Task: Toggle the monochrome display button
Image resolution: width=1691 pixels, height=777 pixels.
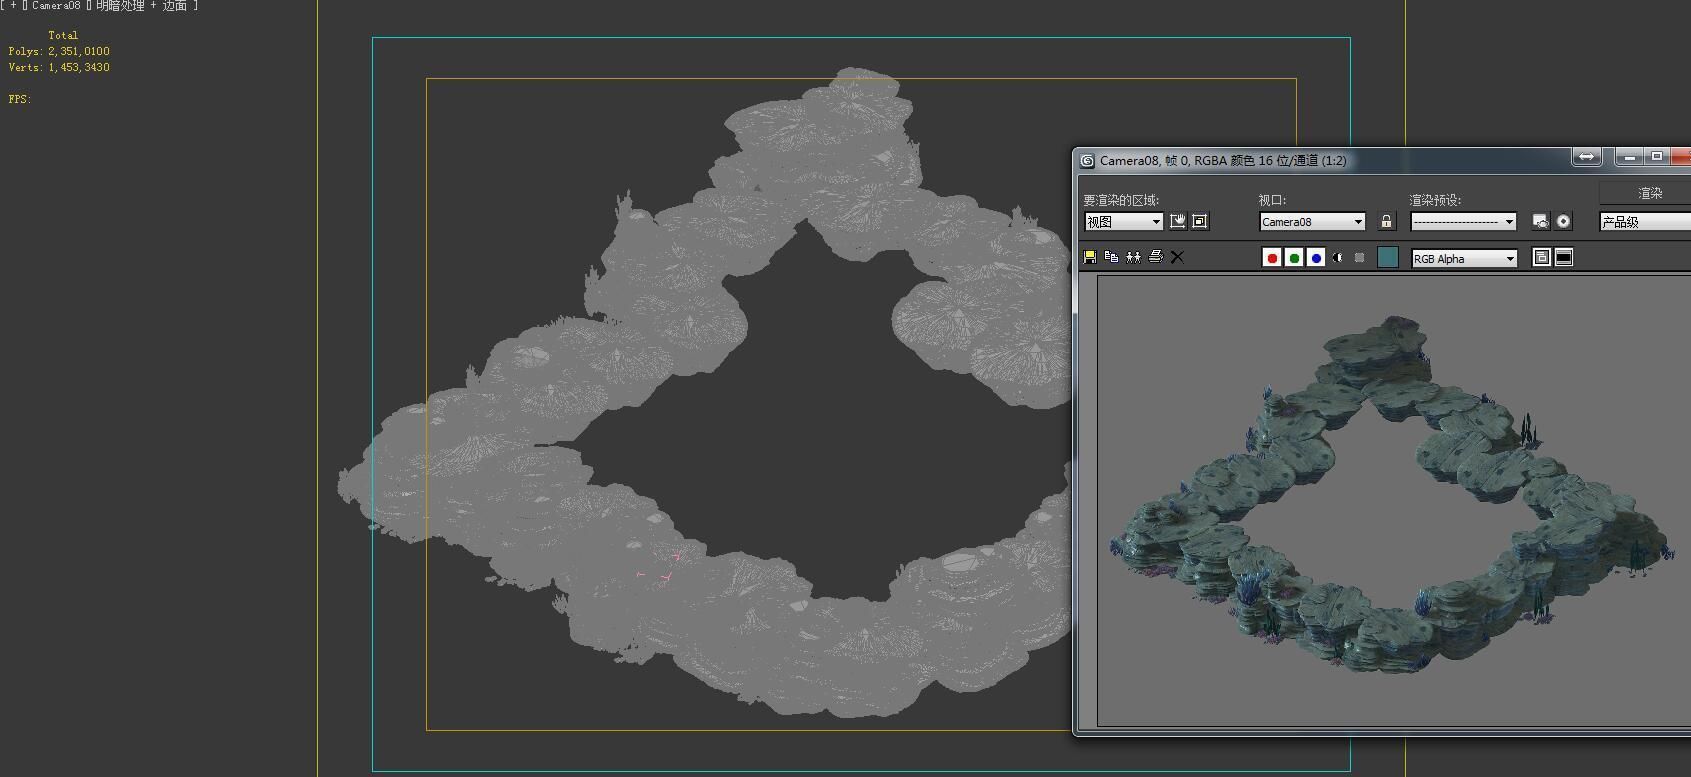Action: tap(1359, 258)
